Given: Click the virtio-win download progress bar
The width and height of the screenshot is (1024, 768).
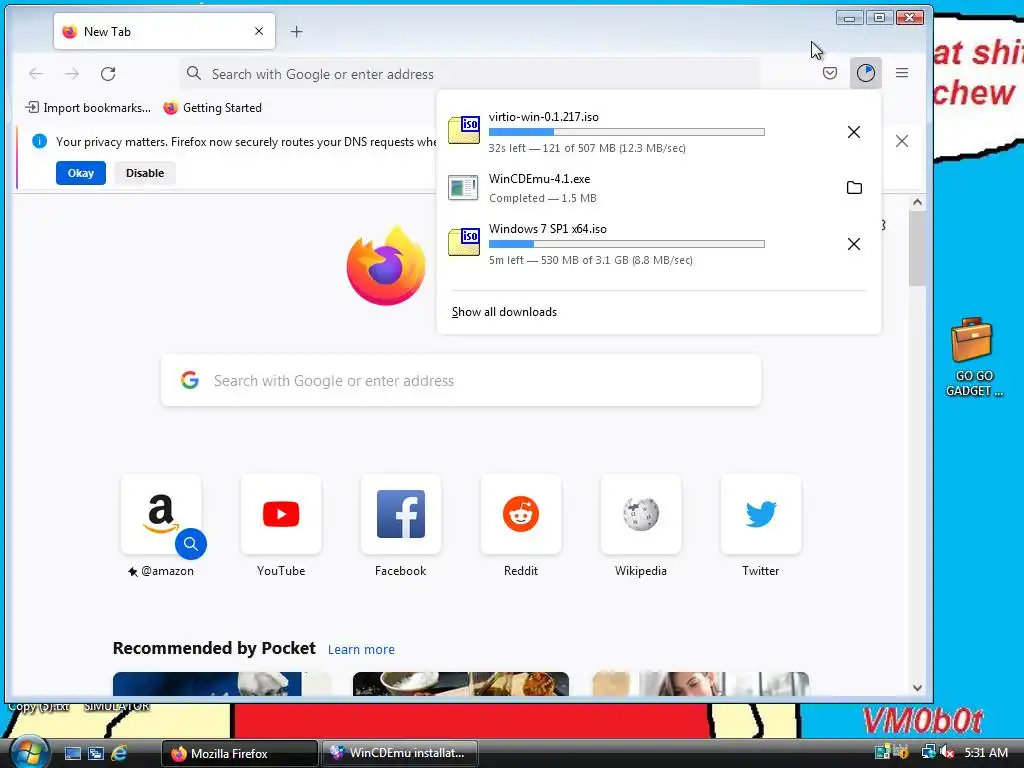Looking at the screenshot, I should (626, 132).
